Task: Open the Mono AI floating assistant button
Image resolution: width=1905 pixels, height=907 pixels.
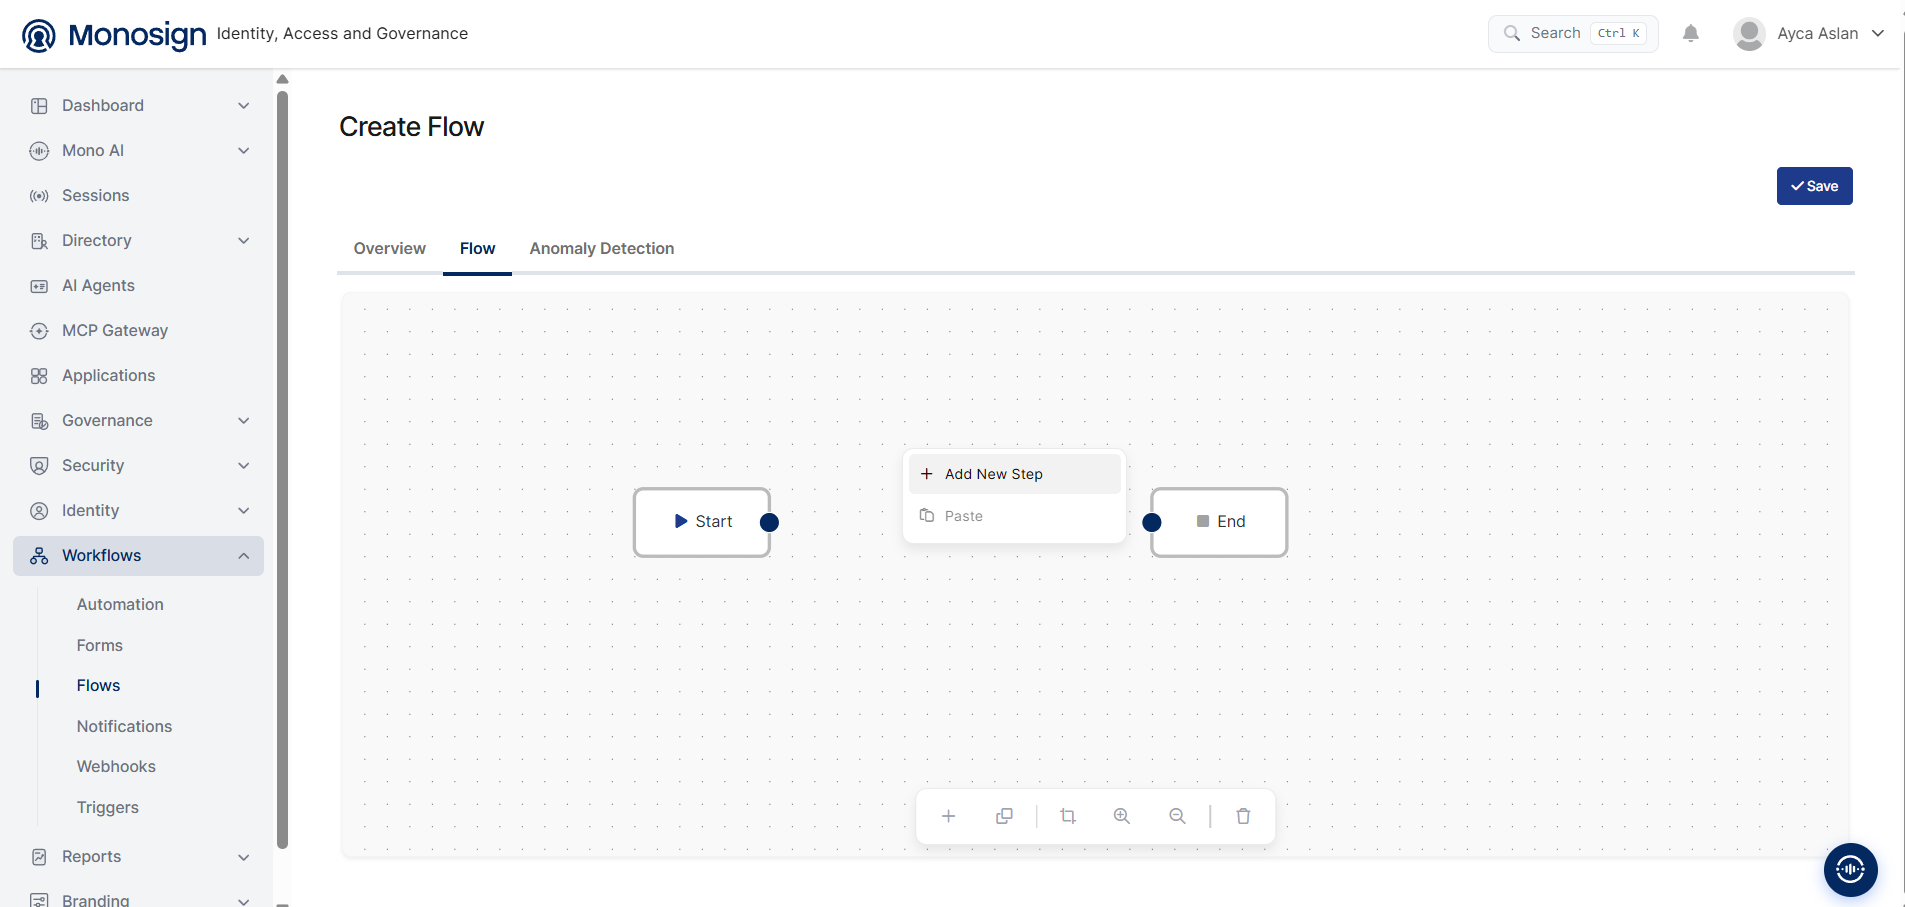Action: pyautogui.click(x=1850, y=870)
